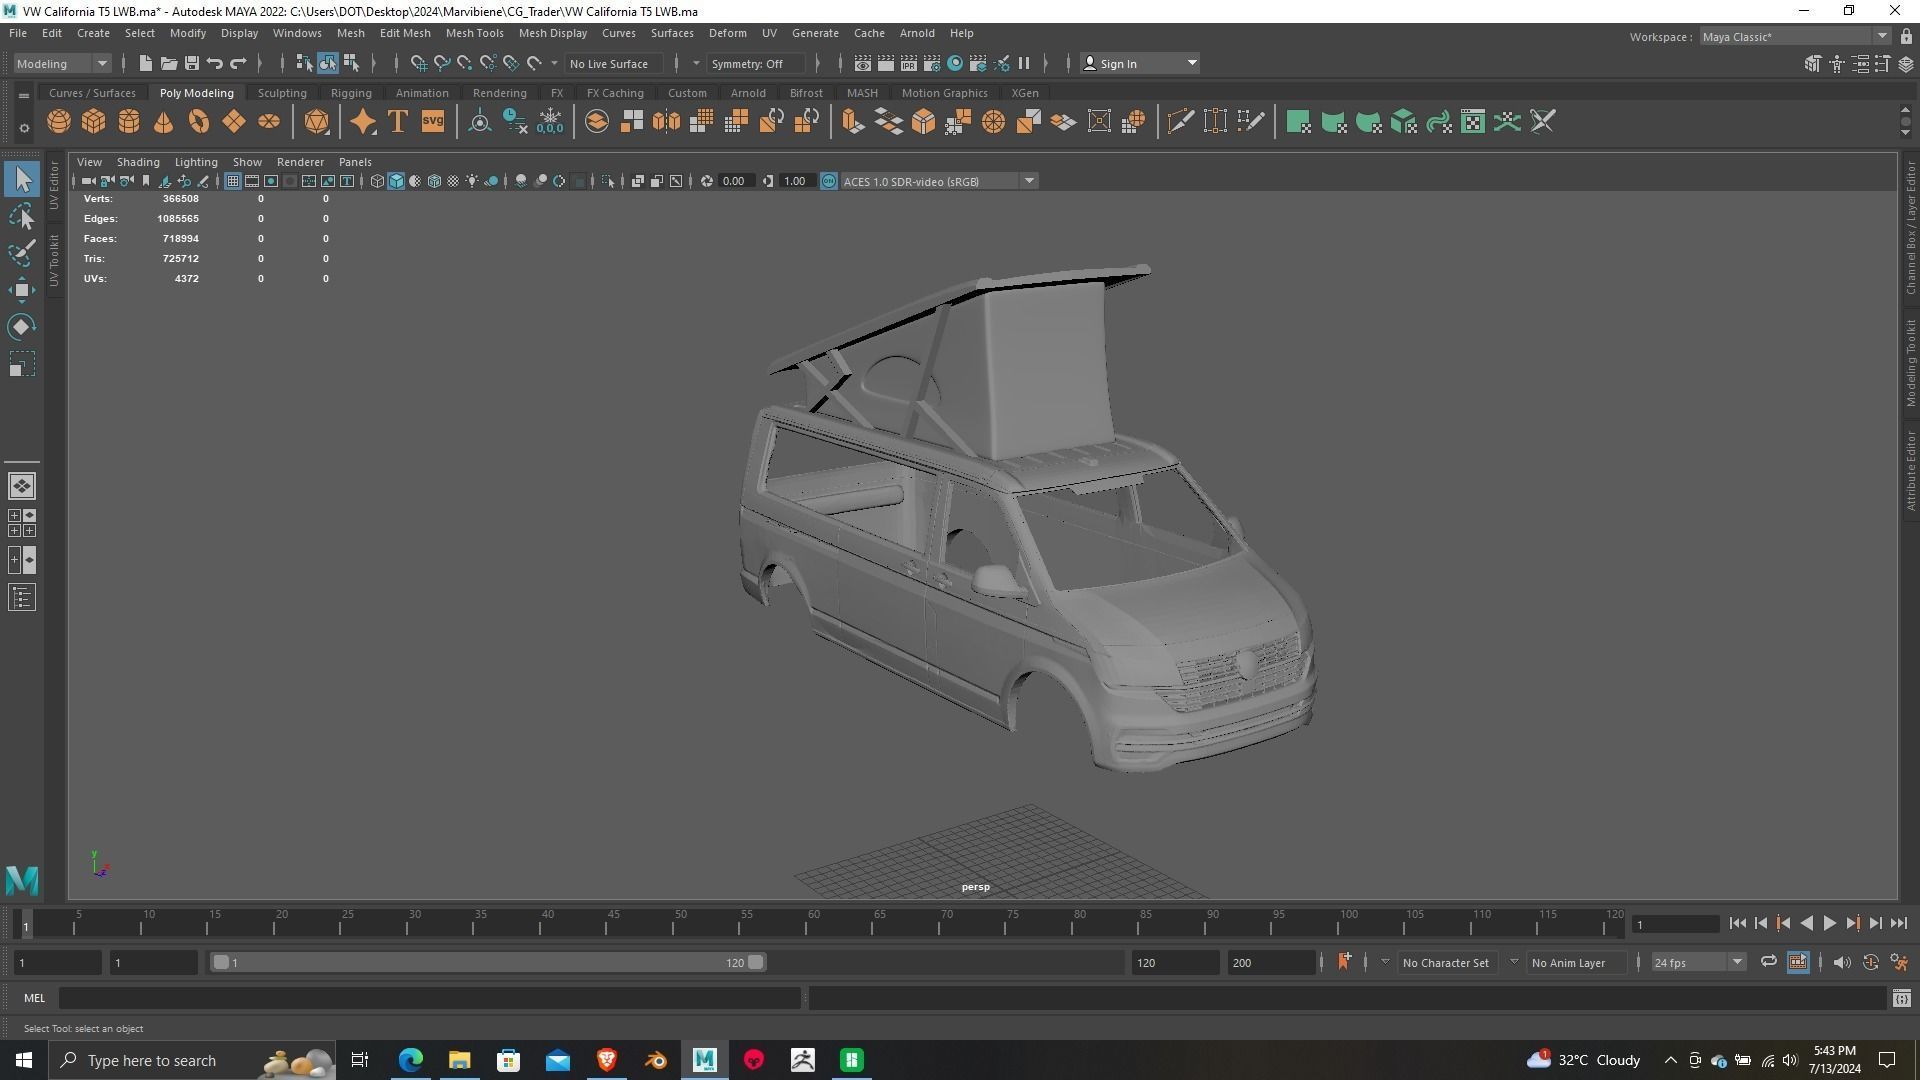Click the SVG import shelf icon

point(433,122)
